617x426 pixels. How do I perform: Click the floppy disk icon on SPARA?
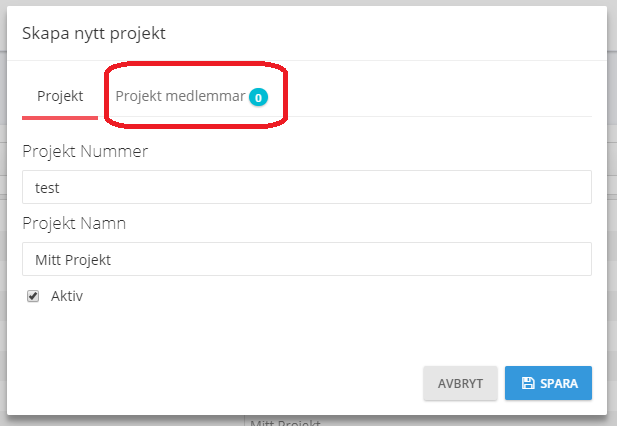[x=527, y=383]
